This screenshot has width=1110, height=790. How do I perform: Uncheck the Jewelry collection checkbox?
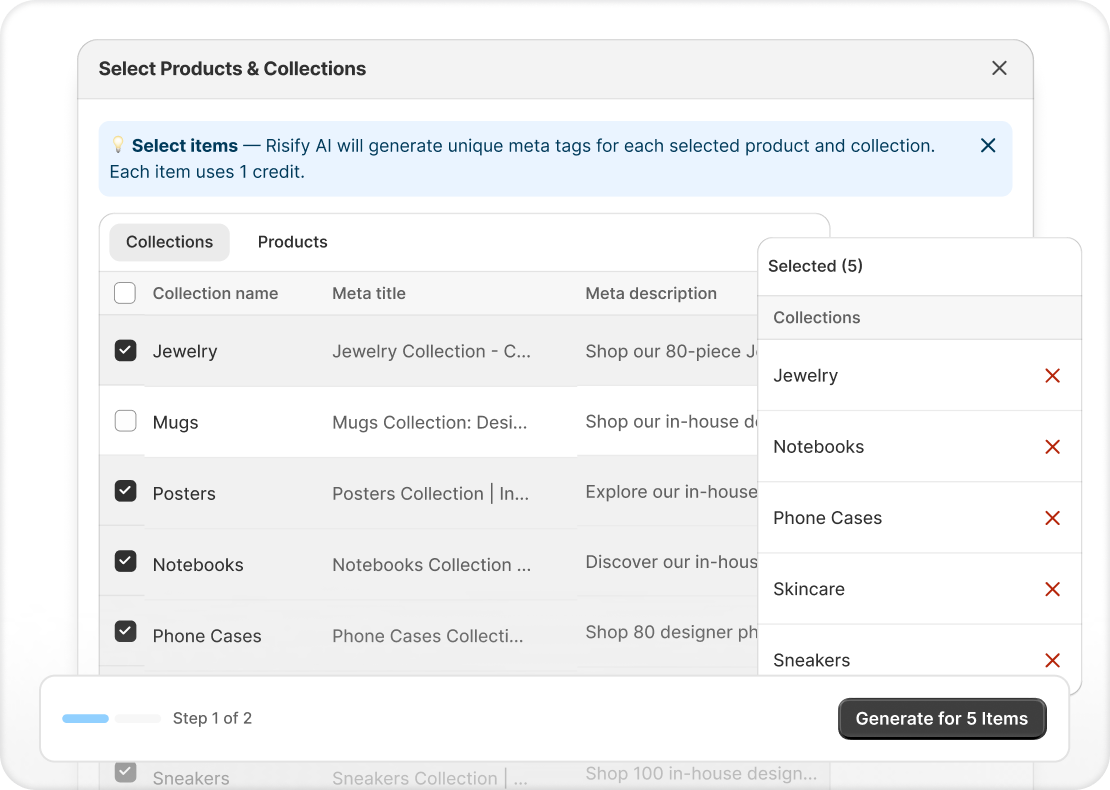125,351
